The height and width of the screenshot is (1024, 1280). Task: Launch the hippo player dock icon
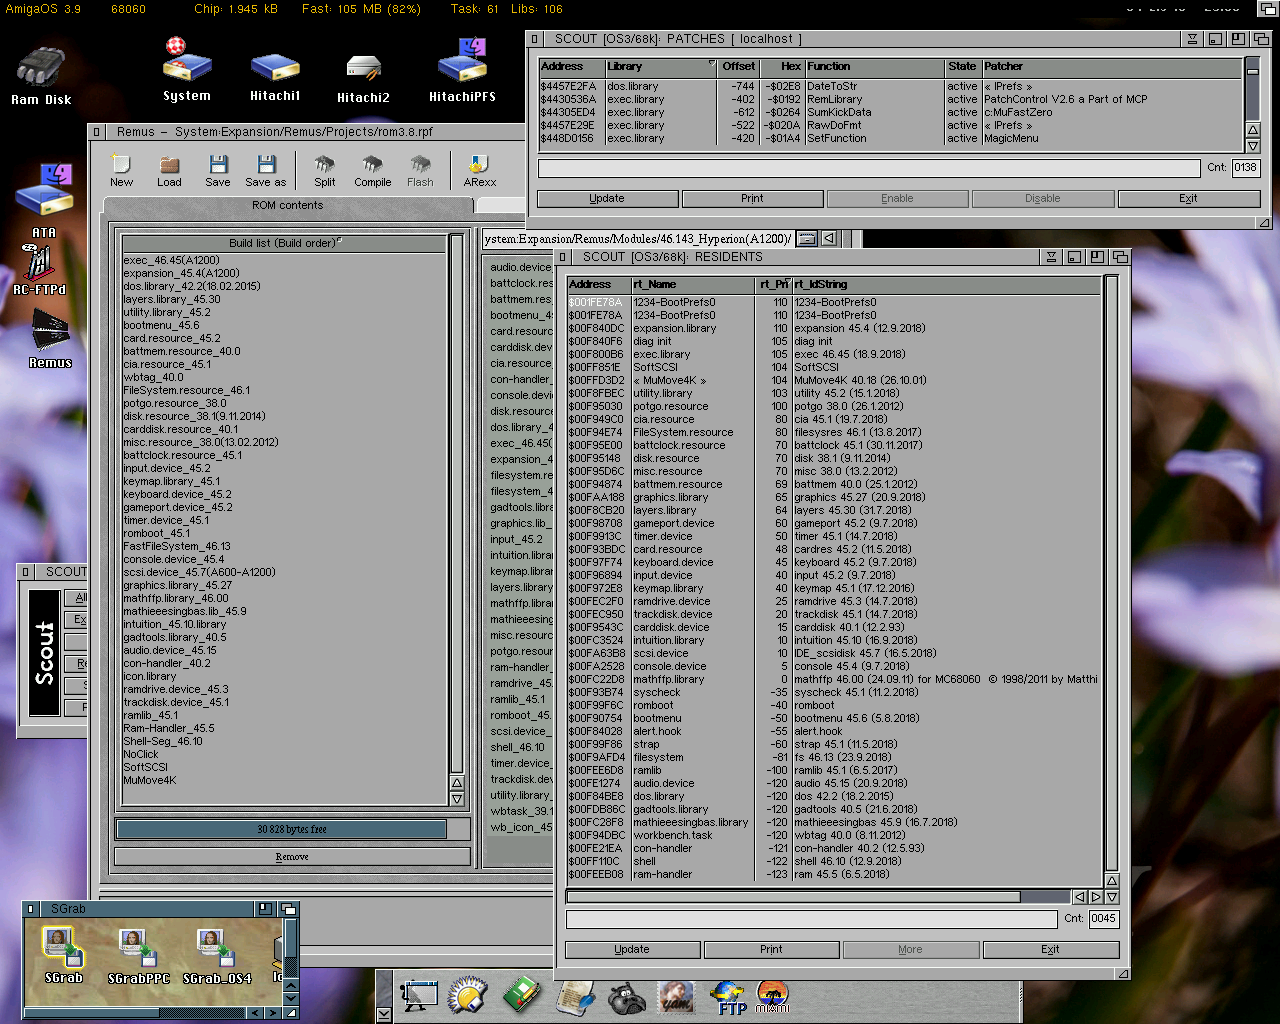(627, 997)
